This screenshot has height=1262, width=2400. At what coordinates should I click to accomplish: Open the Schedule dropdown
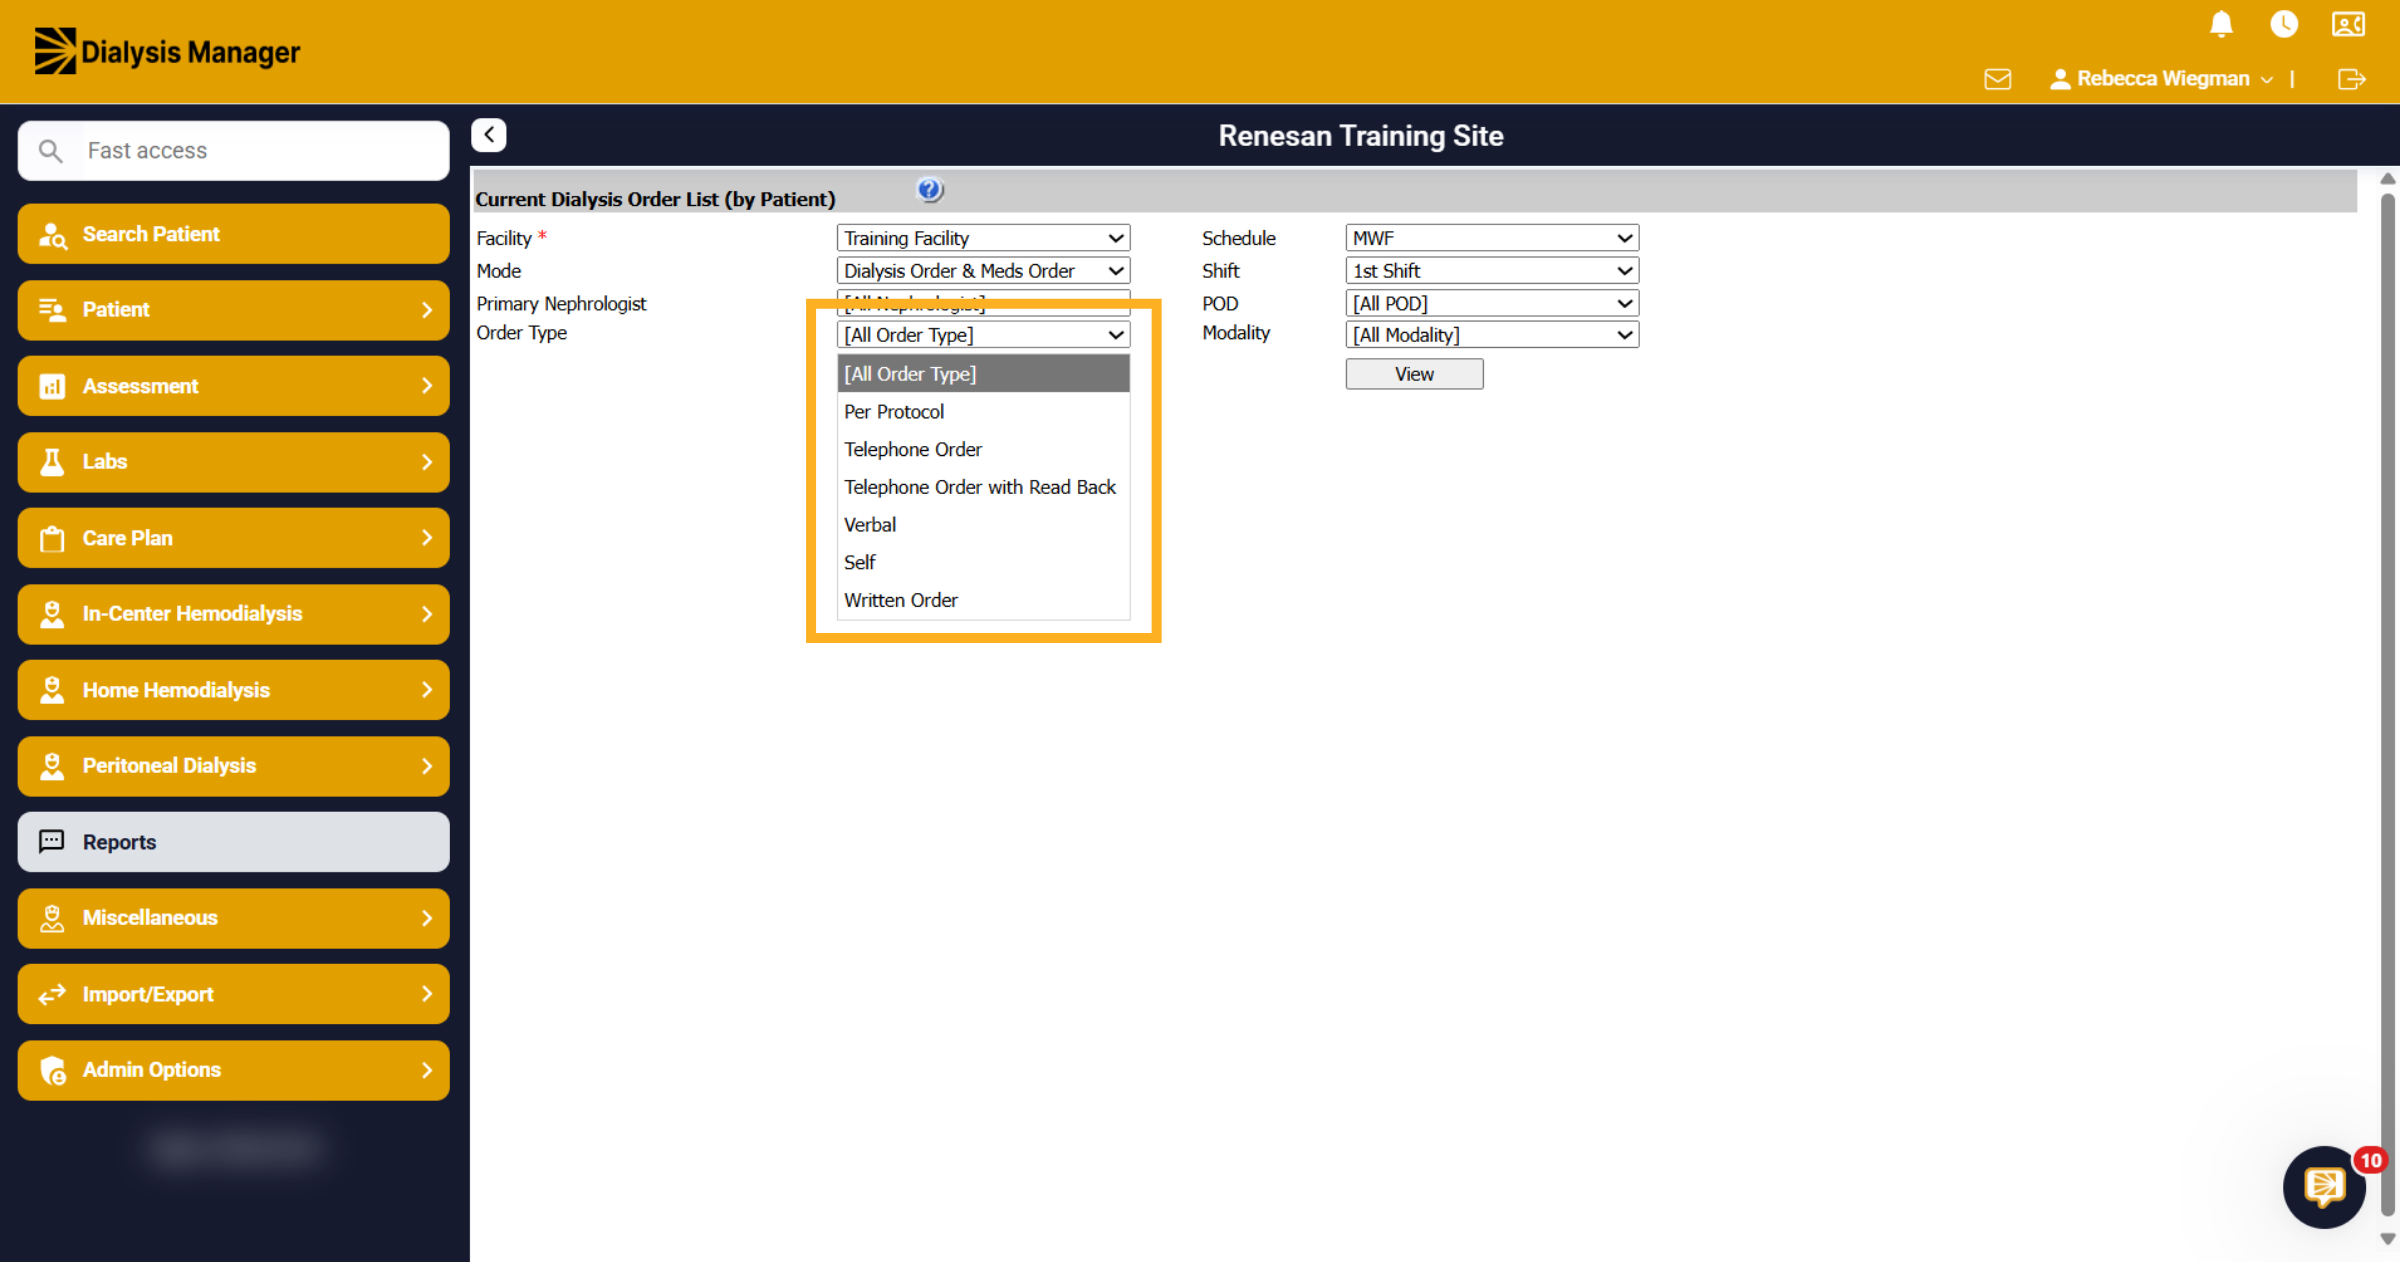[1491, 238]
